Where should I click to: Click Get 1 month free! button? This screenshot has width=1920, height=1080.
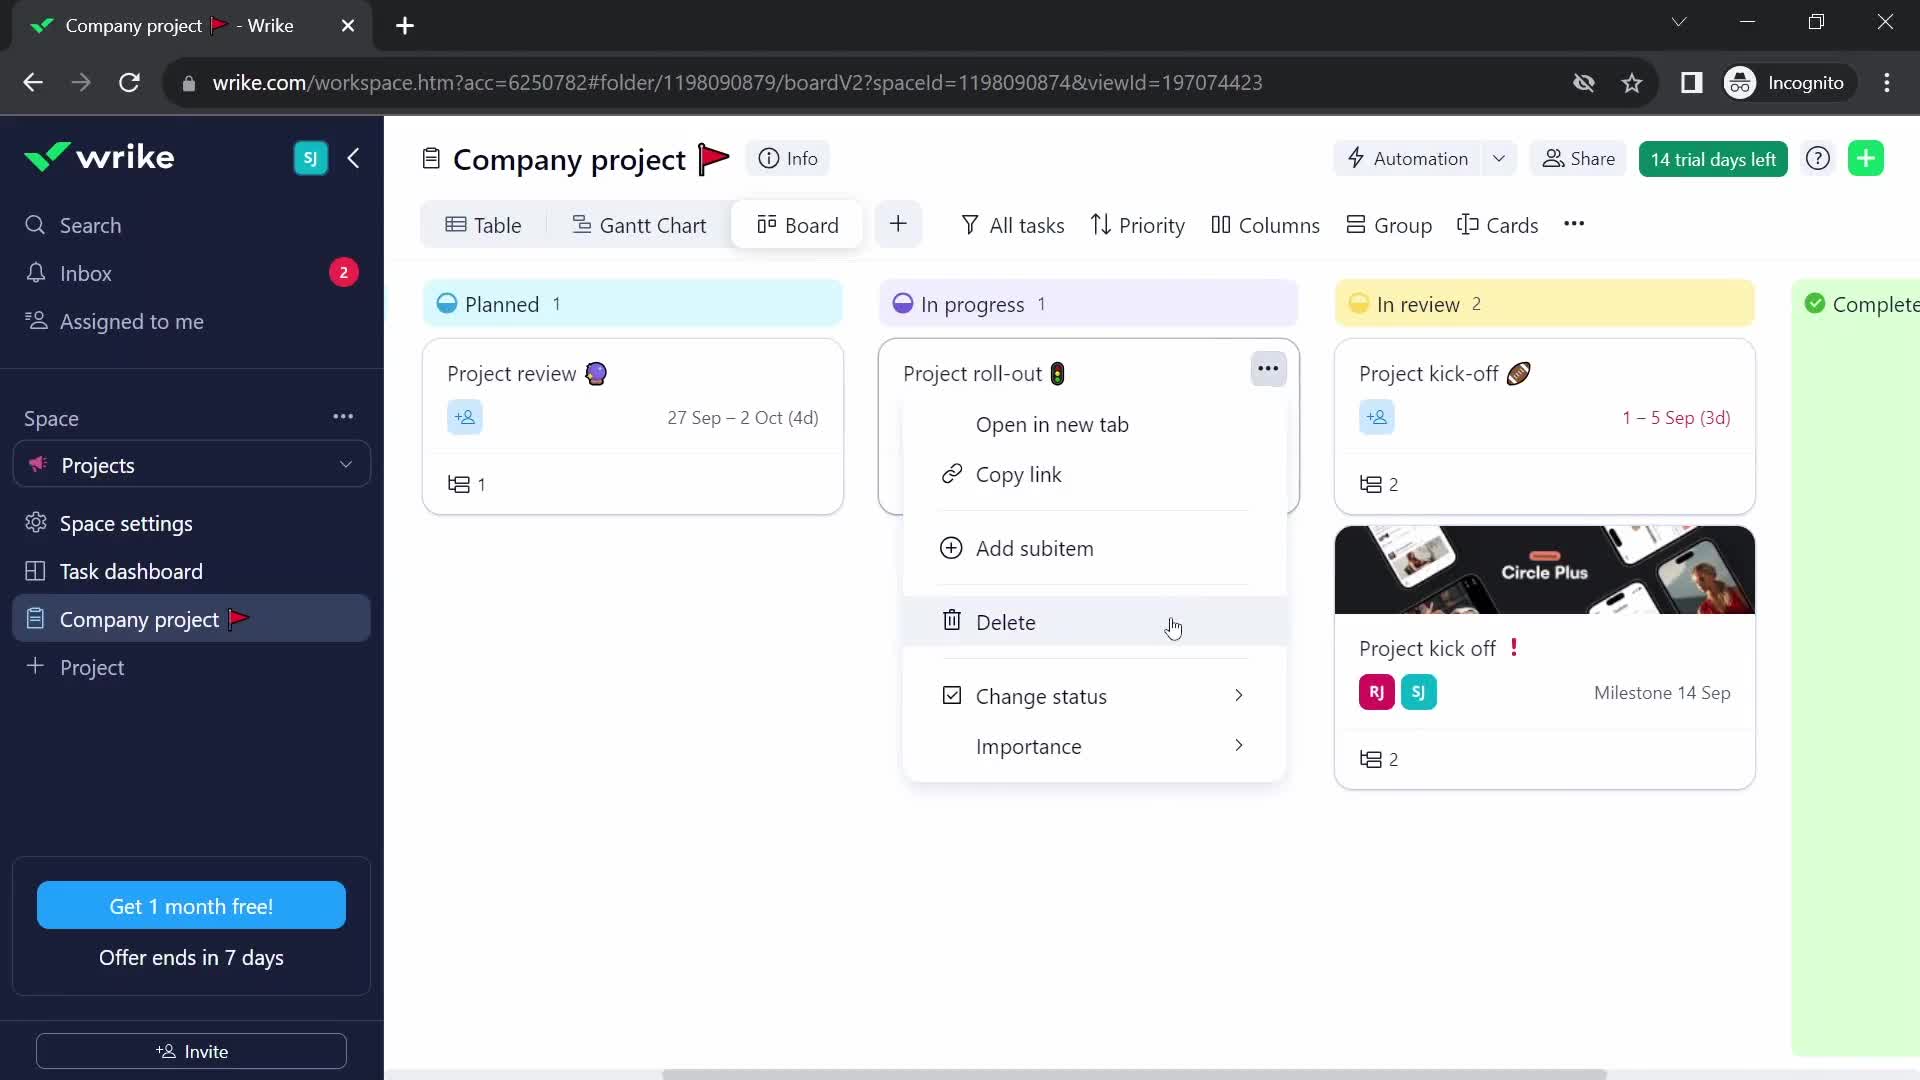coord(191,906)
